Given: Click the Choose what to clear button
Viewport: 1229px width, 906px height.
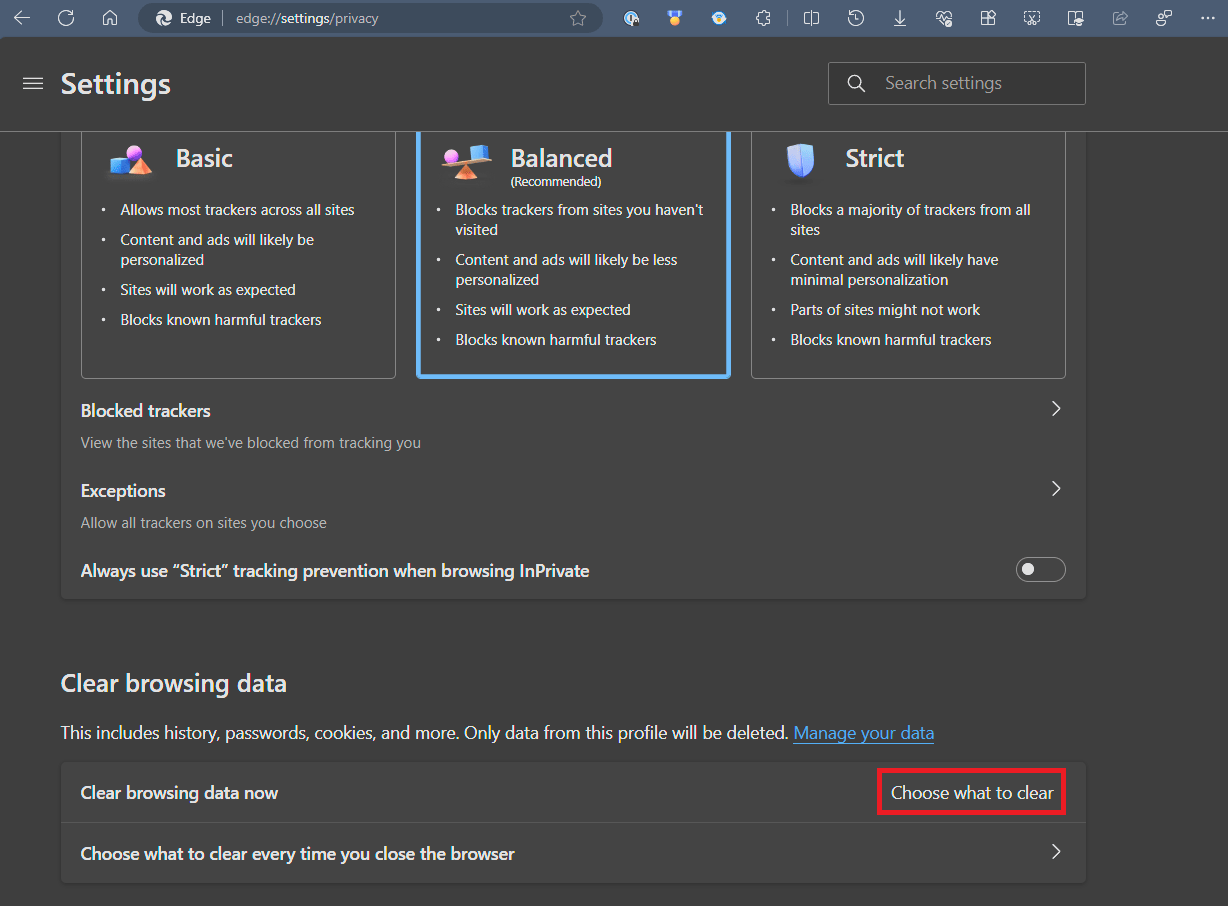Looking at the screenshot, I should click(971, 791).
